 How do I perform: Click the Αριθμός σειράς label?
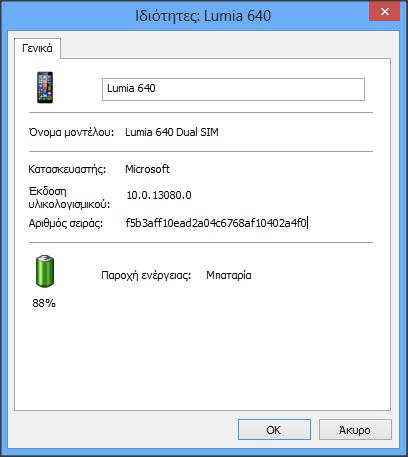point(66,223)
